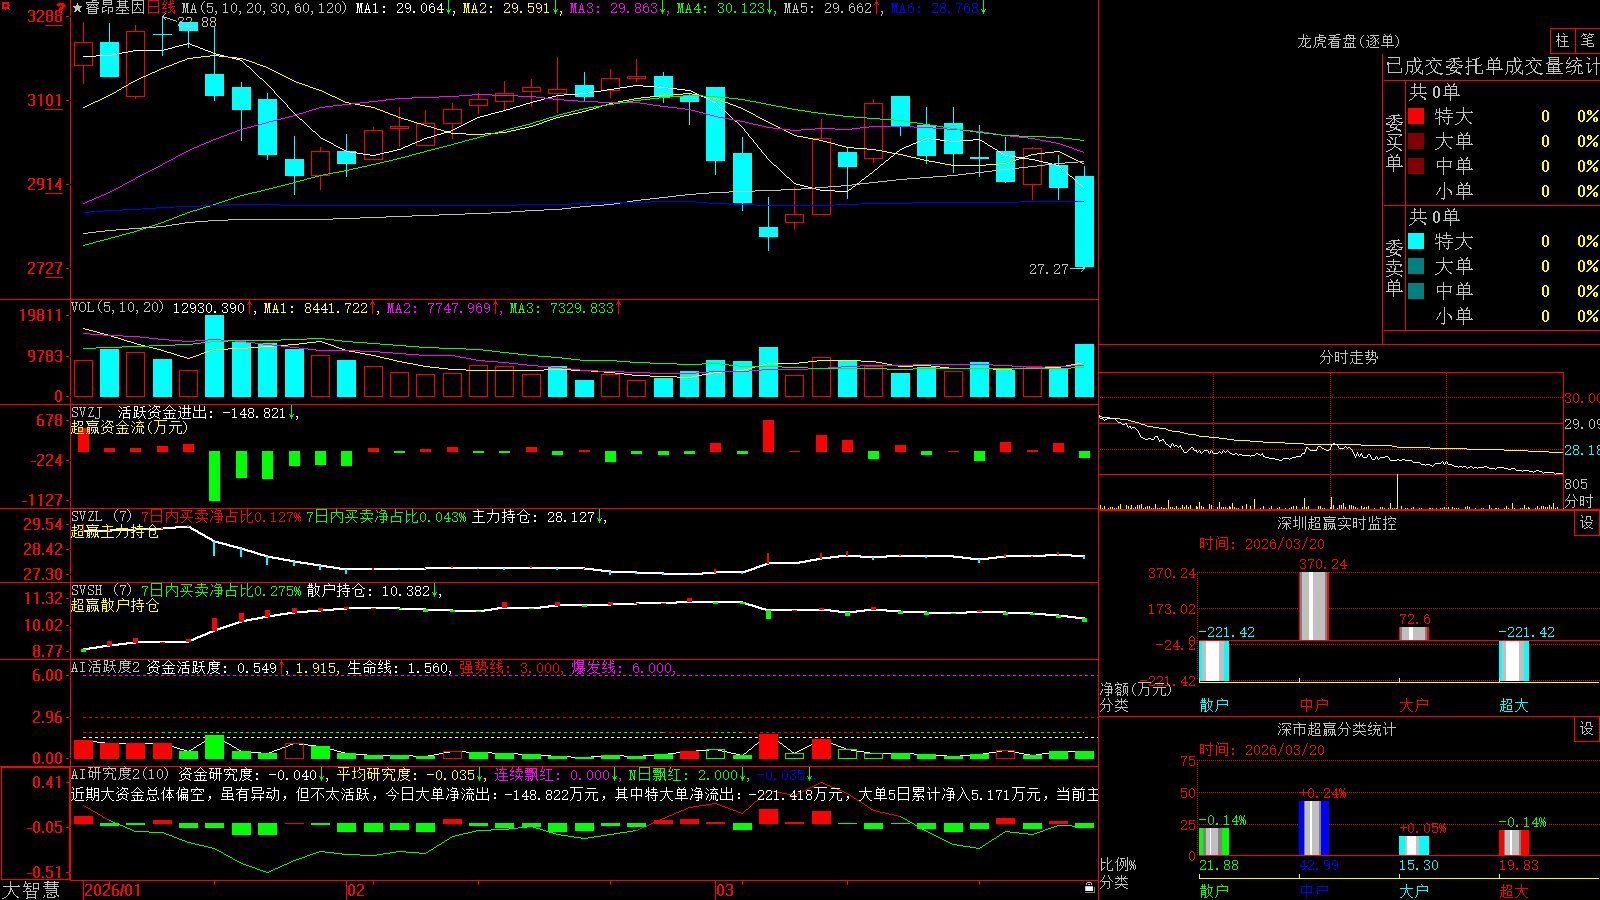This screenshot has height=900, width=1600.
Task: Click the 散户 -221.42 bar in real-time monitor
Action: [x=1214, y=661]
